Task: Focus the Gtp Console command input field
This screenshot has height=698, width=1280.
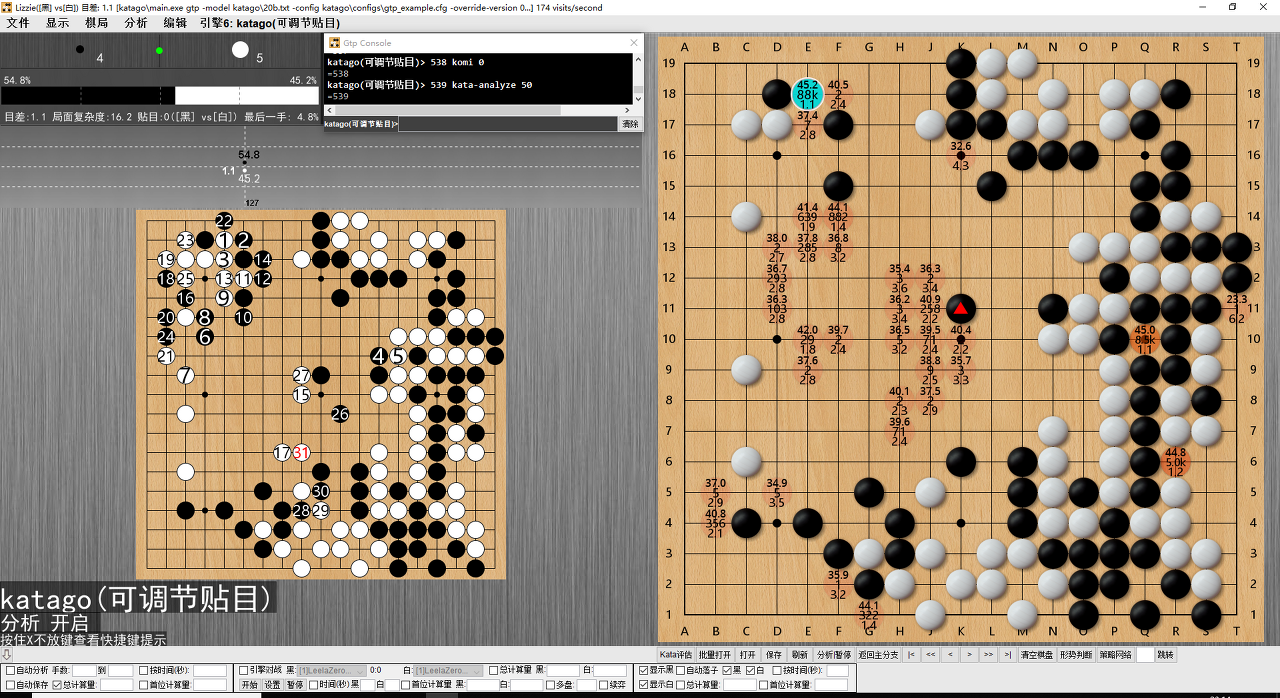Action: (x=507, y=124)
